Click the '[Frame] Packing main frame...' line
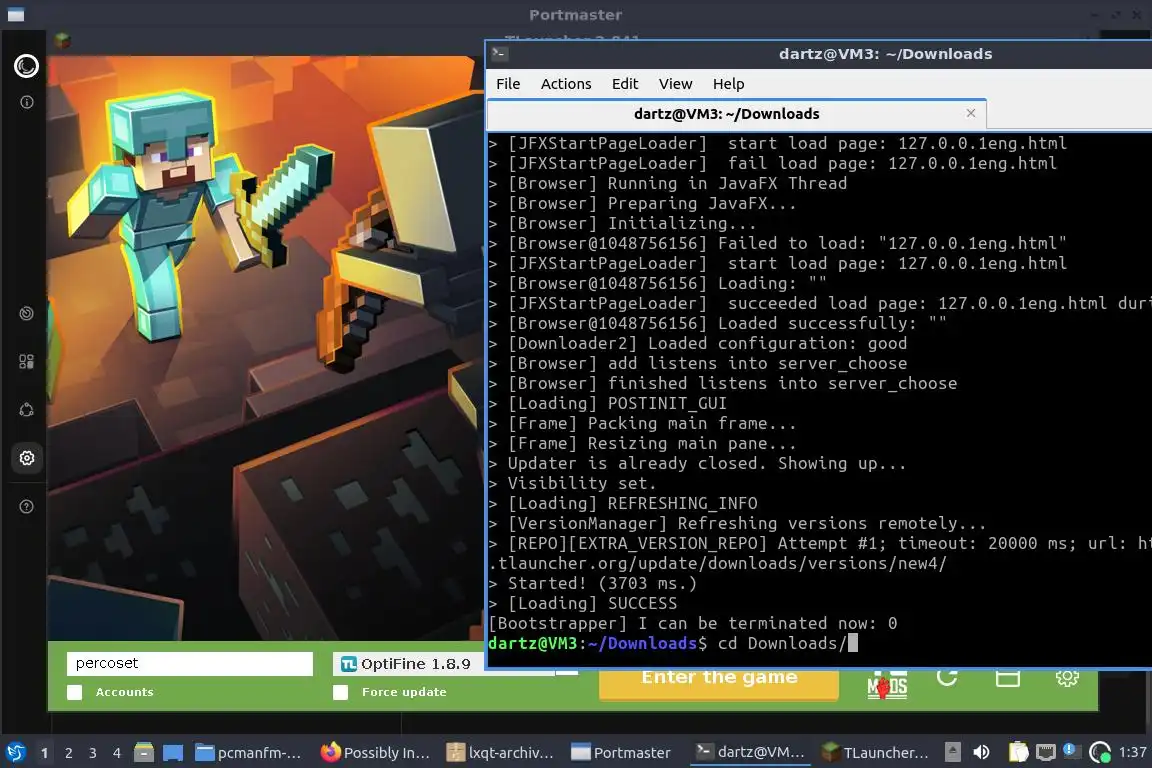Image resolution: width=1152 pixels, height=768 pixels. click(642, 423)
